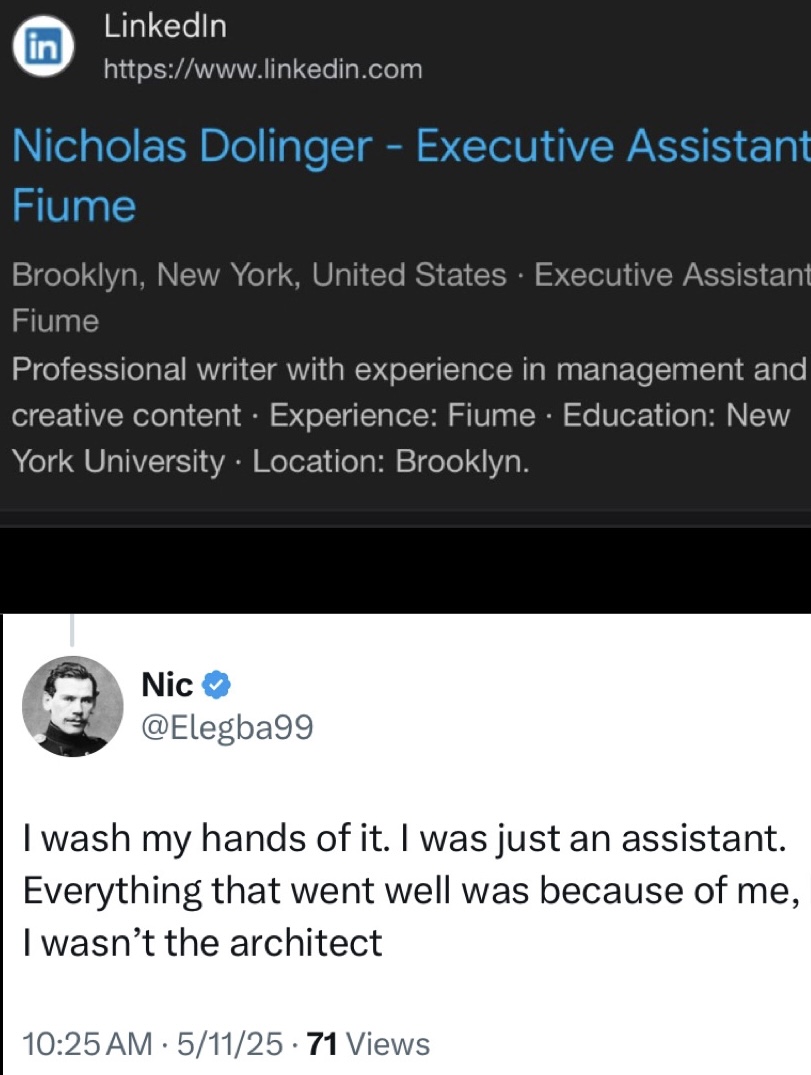The width and height of the screenshot is (811, 1075).
Task: Click the Everything that went well tweet line
Action: (411, 891)
